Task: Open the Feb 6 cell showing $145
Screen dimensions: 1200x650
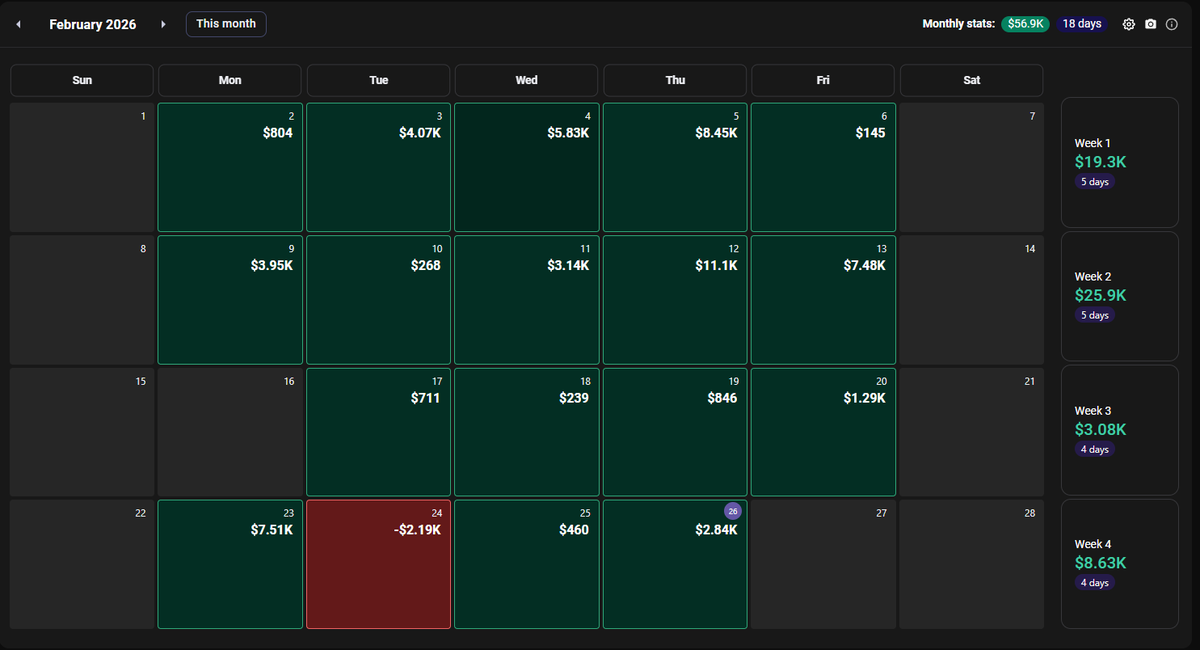Action: pos(823,168)
